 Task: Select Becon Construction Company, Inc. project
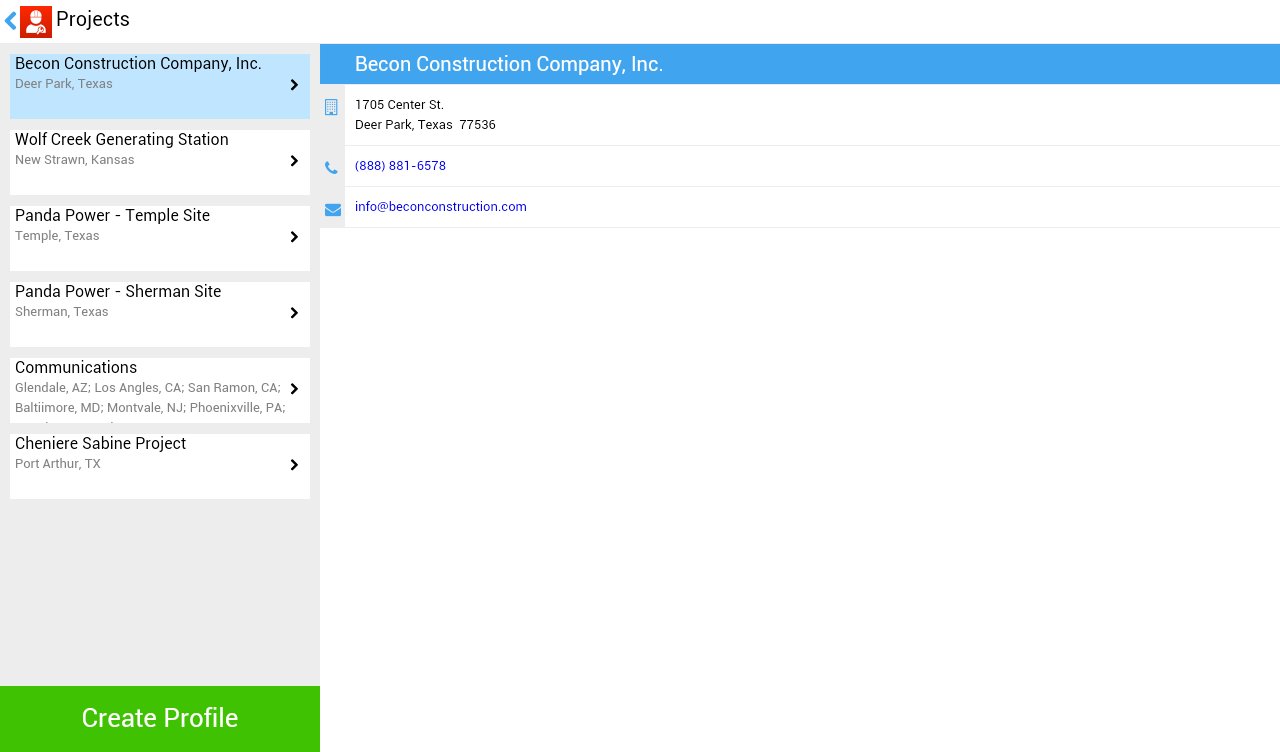[160, 86]
